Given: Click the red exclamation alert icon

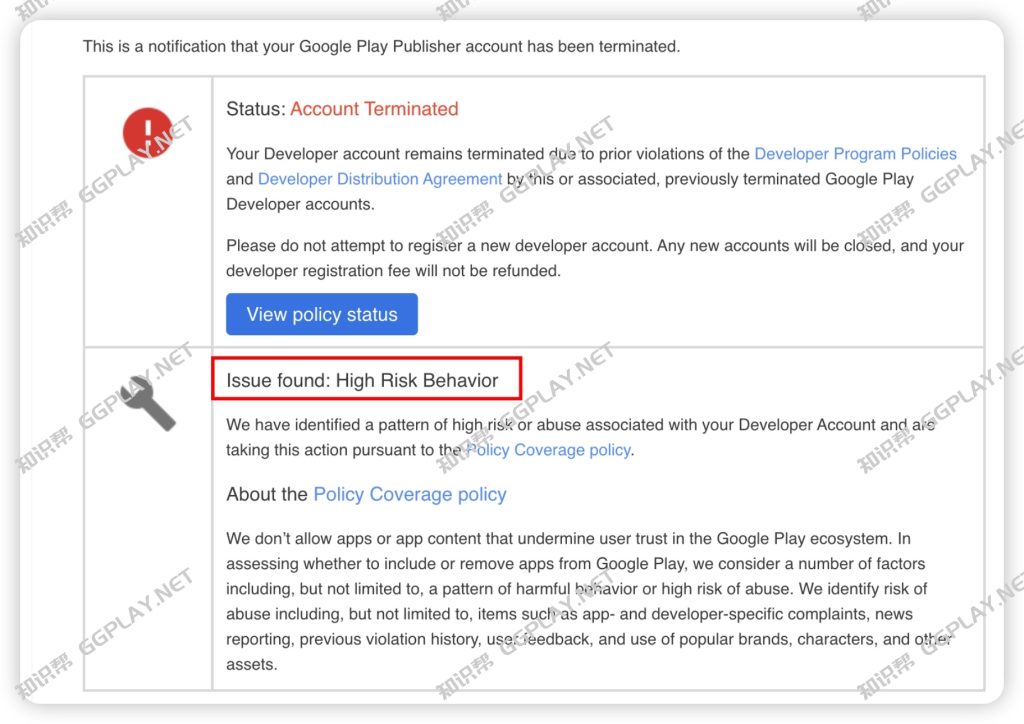Looking at the screenshot, I should [148, 133].
